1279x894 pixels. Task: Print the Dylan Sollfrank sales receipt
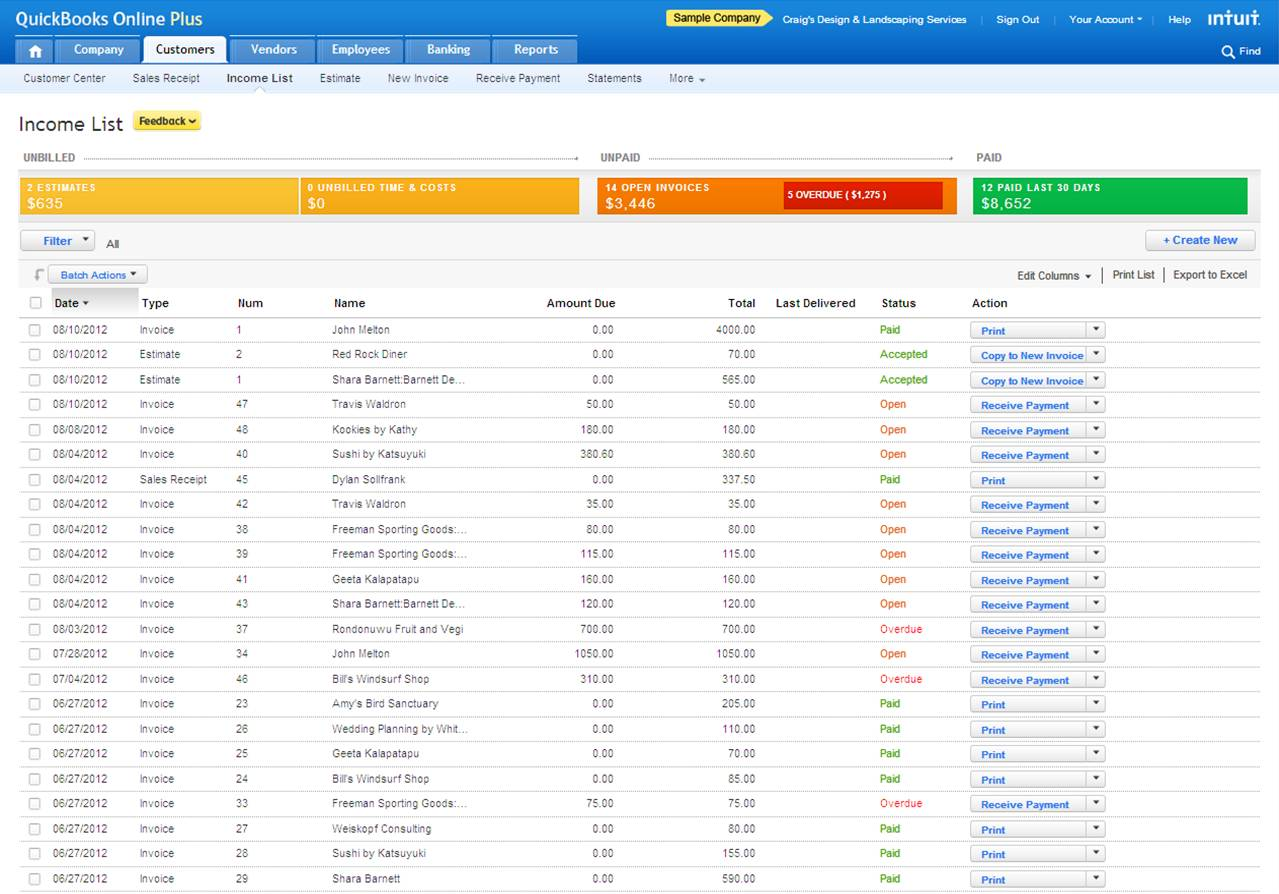coord(1028,480)
